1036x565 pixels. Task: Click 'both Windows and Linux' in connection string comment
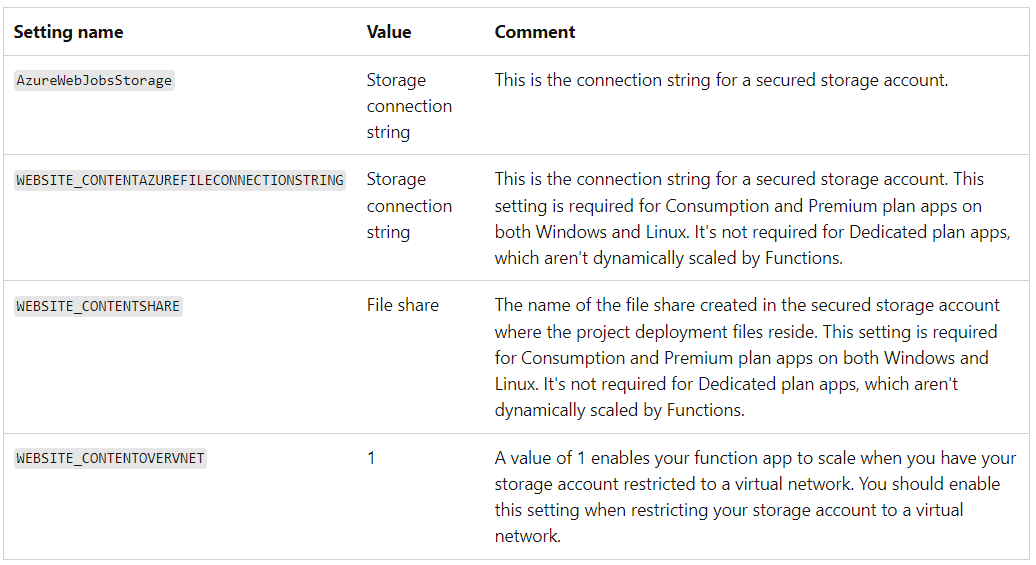tap(591, 232)
